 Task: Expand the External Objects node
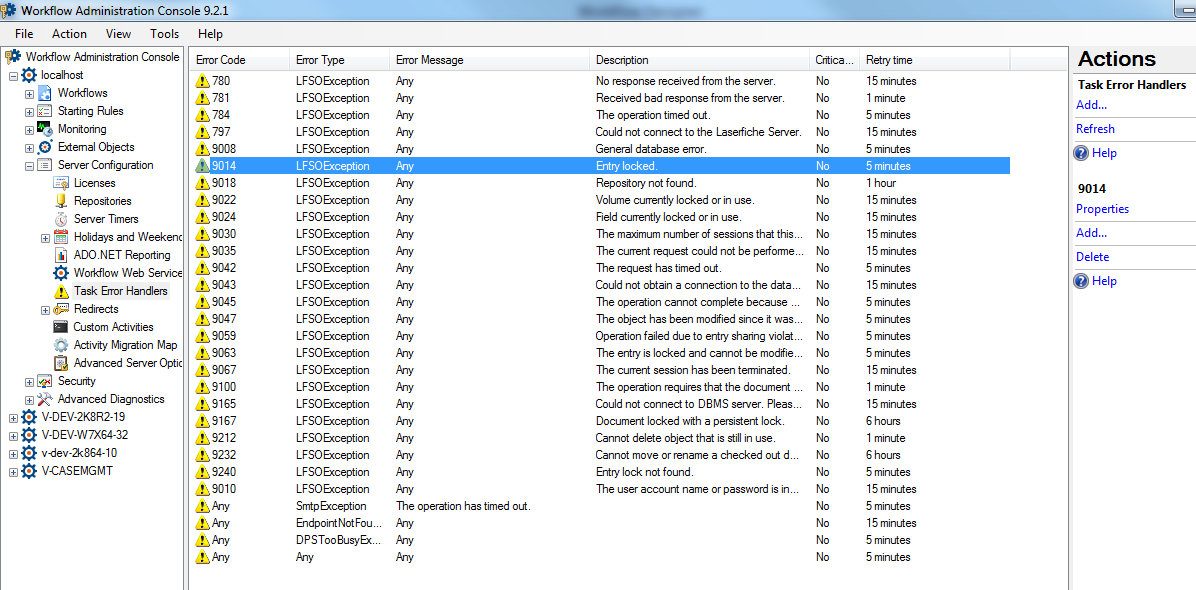(29, 148)
